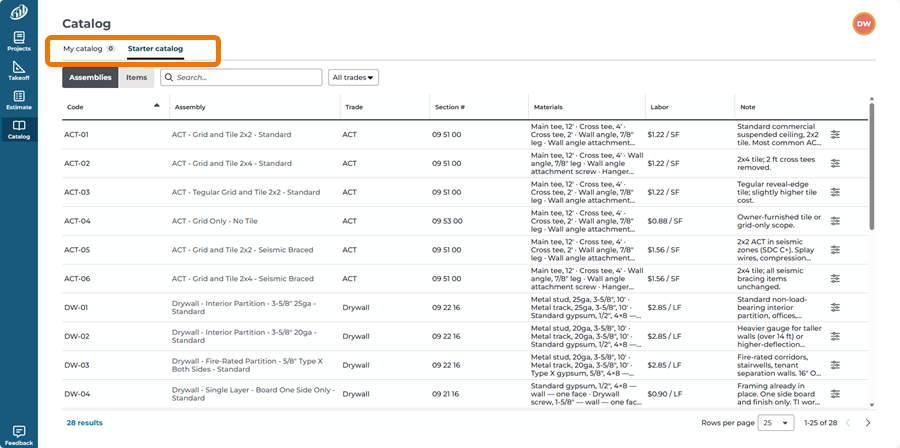Sort by the Assembly column header
900x448 pixels.
click(190, 107)
